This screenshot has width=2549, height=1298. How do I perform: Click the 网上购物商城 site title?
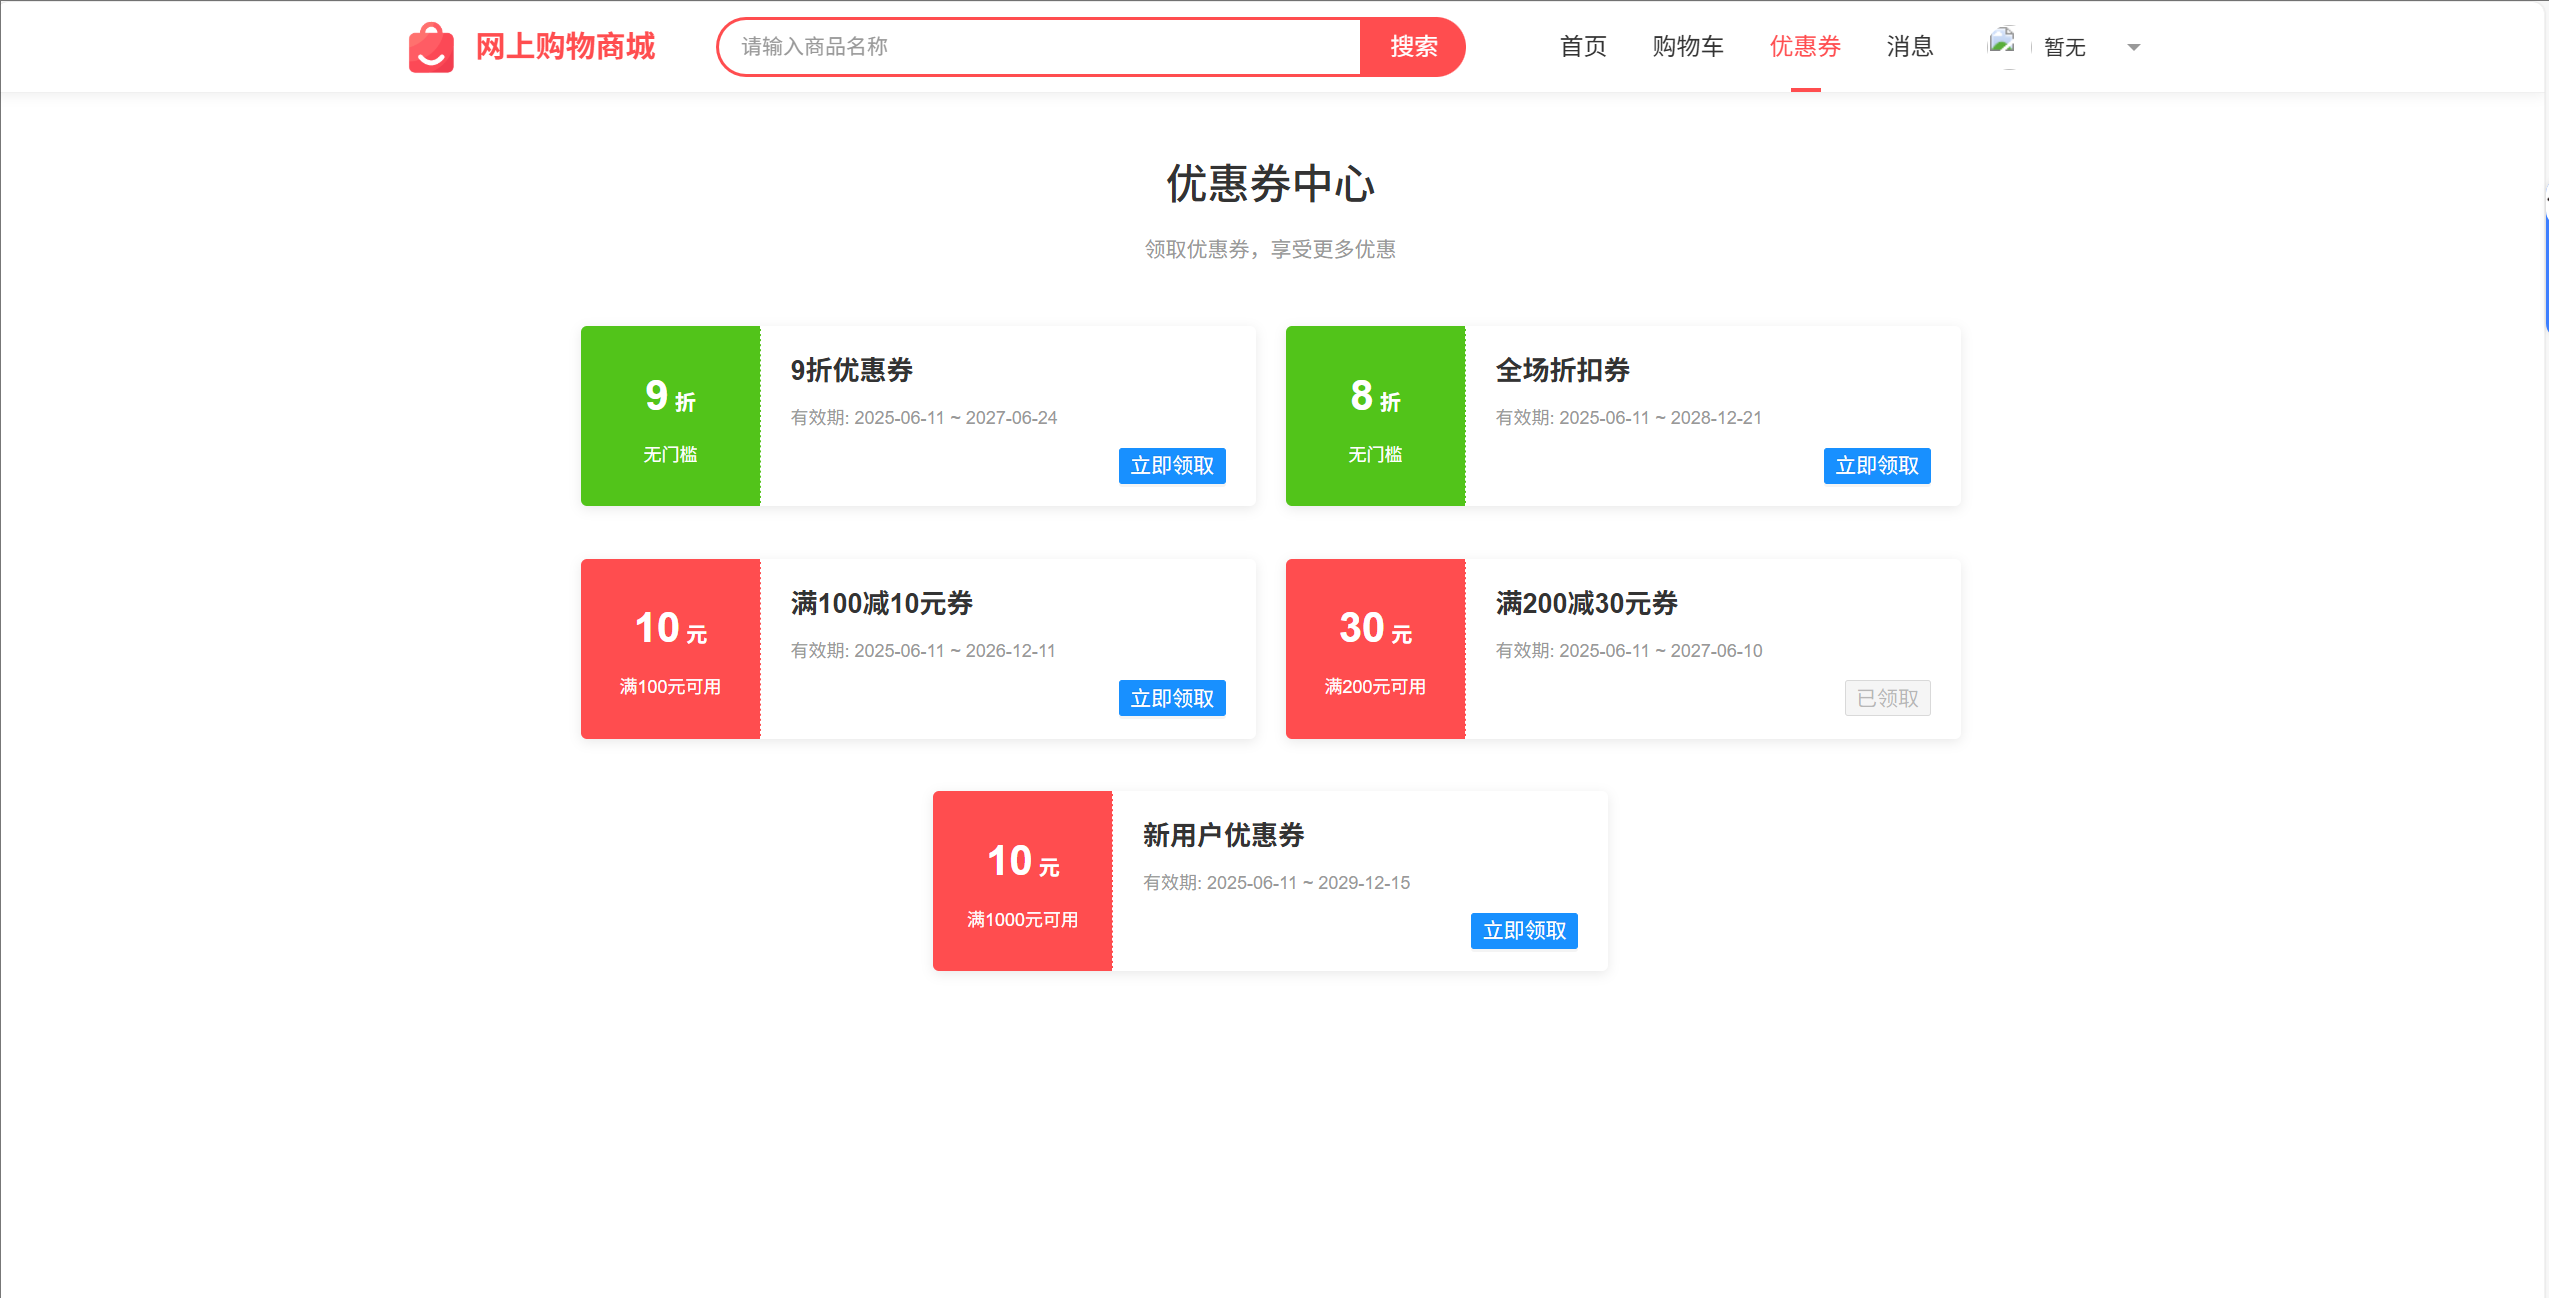click(x=565, y=46)
